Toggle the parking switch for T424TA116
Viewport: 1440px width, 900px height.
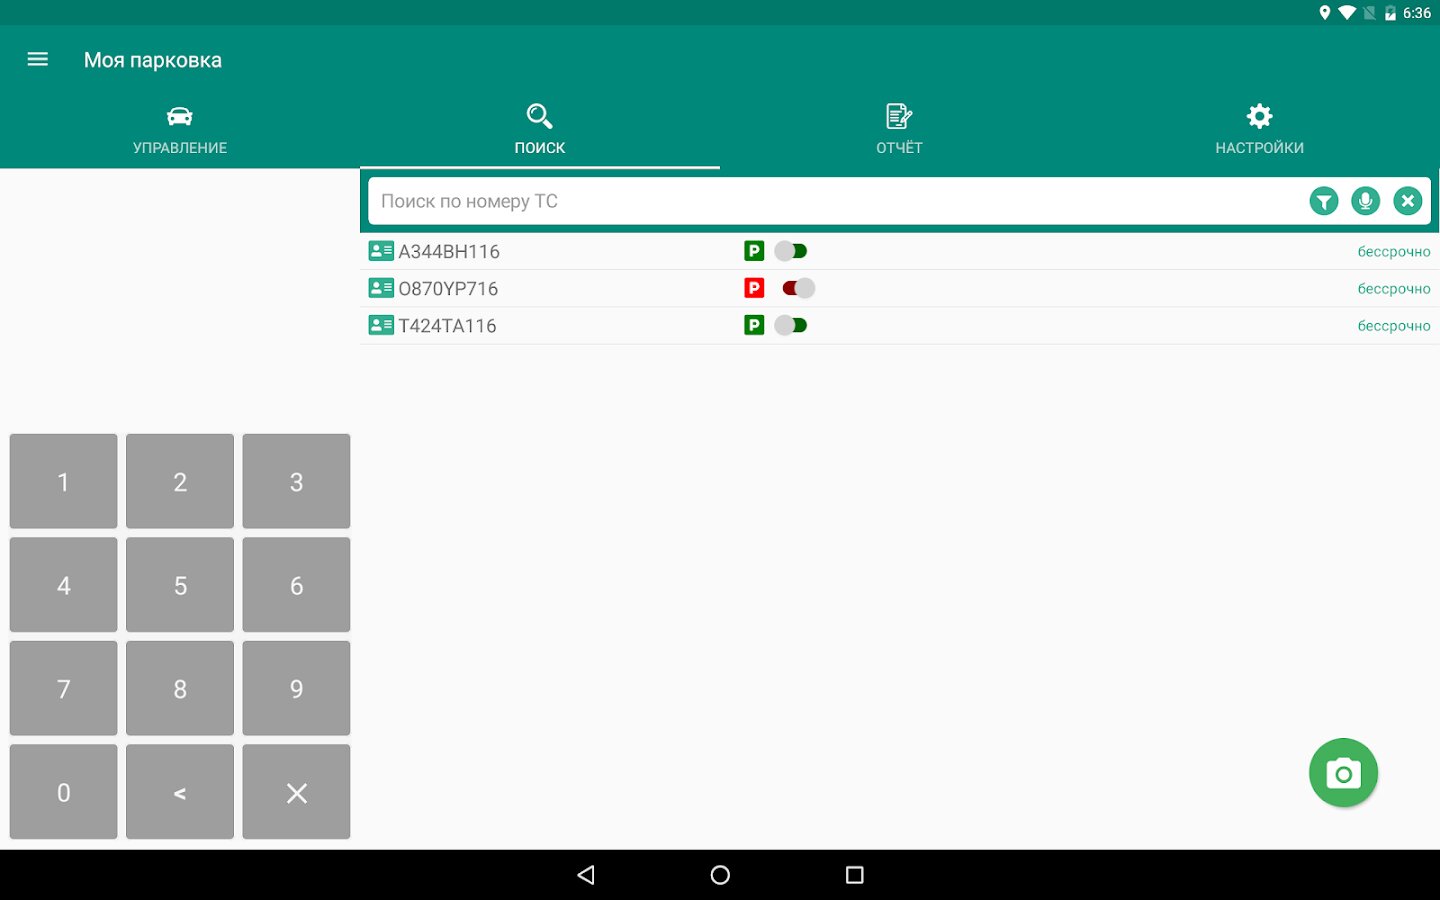[791, 325]
